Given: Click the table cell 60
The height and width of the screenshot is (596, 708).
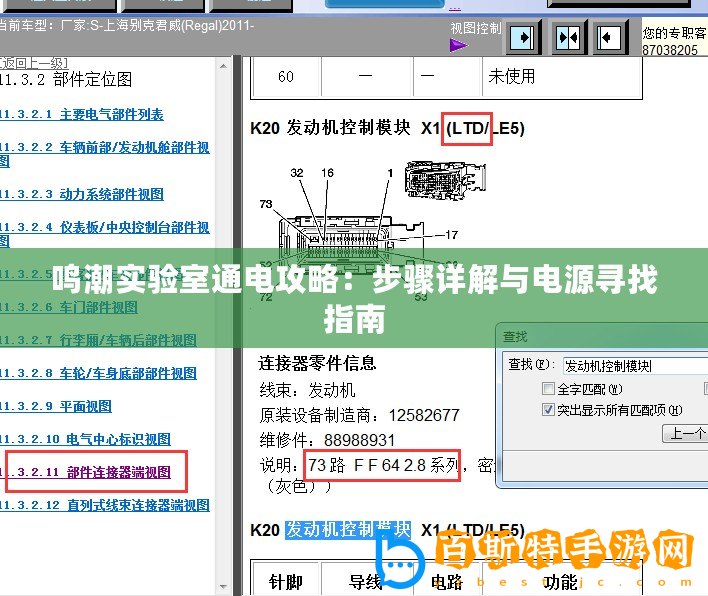Looking at the screenshot, I should point(285,76).
